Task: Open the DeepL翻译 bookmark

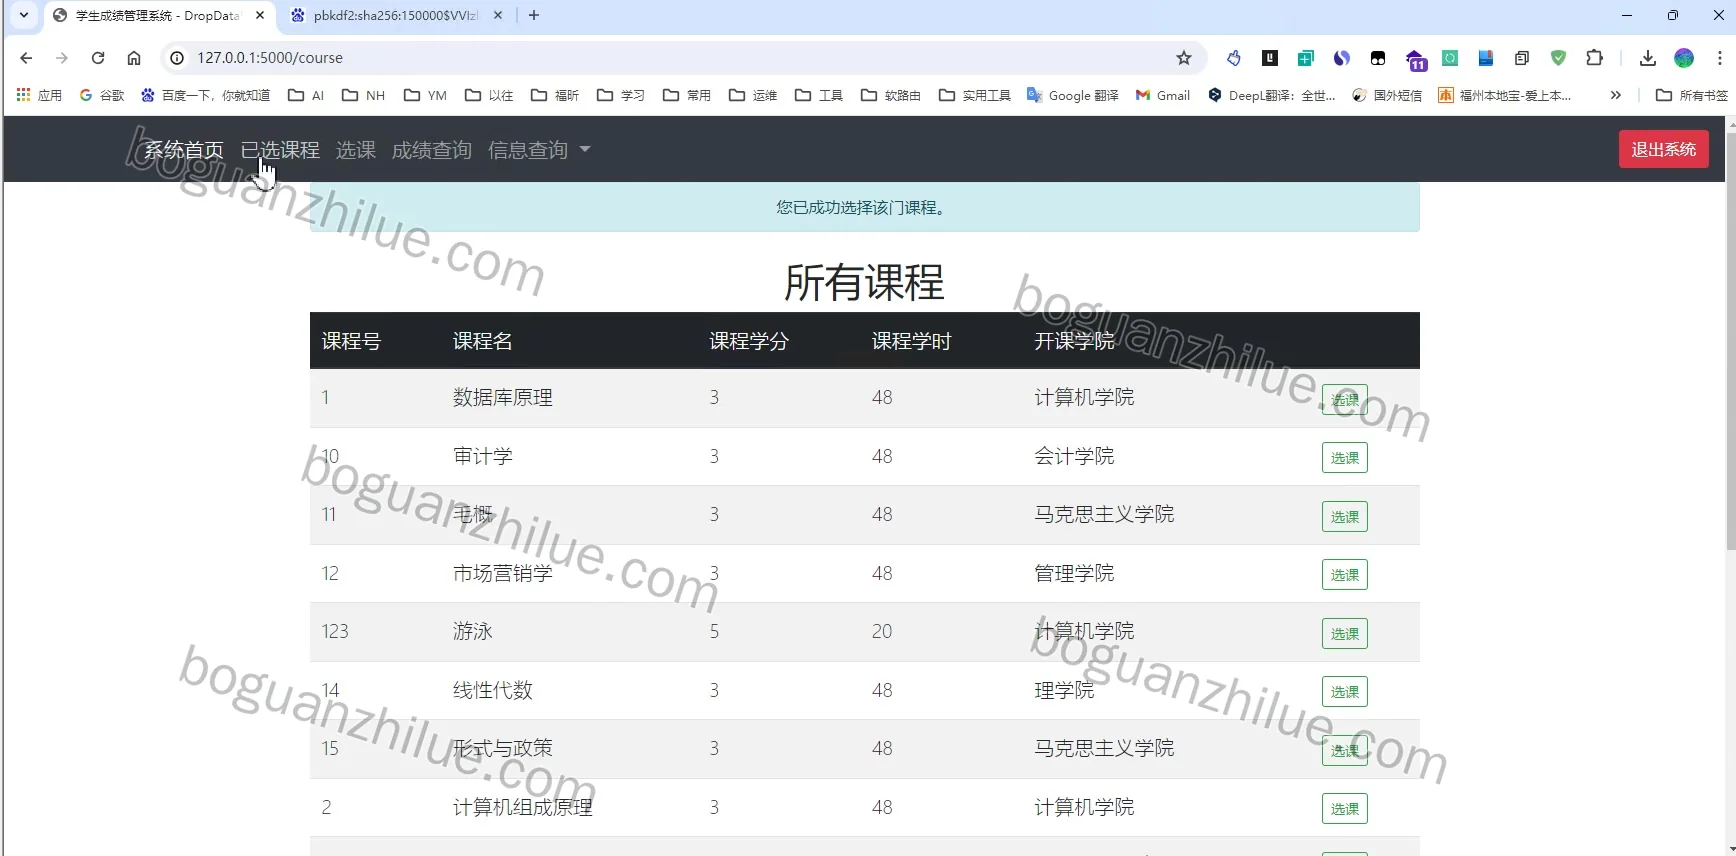Action: (x=1271, y=95)
